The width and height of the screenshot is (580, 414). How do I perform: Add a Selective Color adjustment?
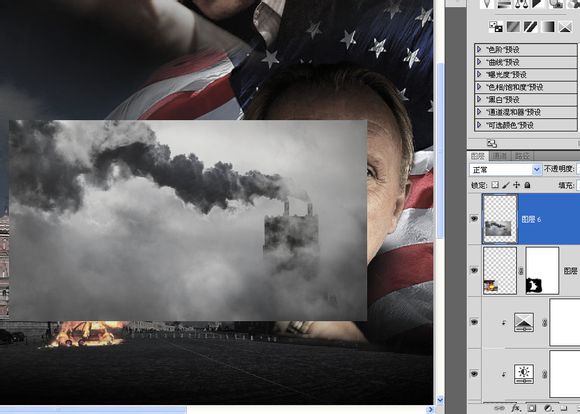tap(565, 27)
